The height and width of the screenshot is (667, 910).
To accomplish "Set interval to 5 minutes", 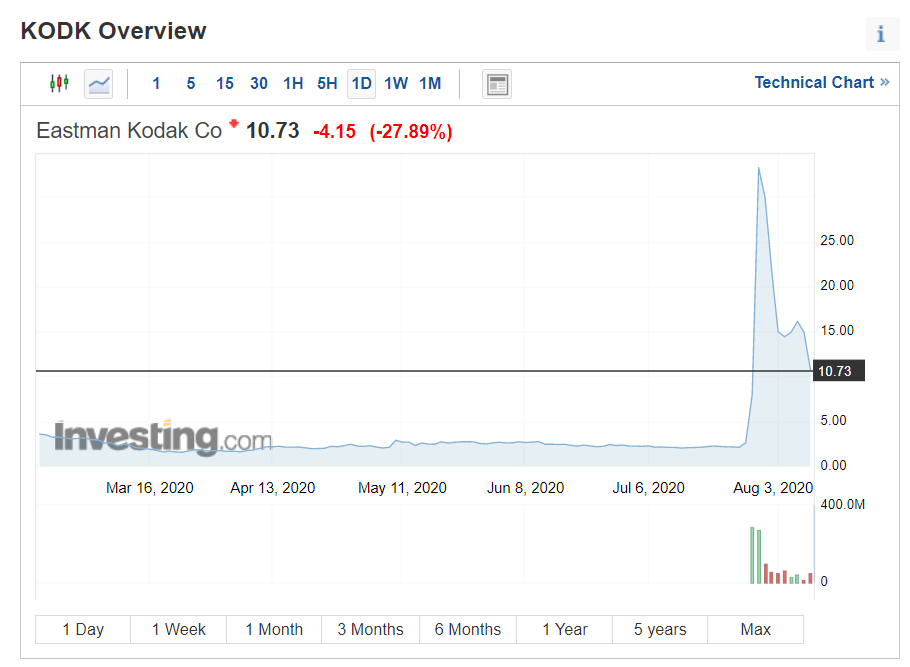I will 191,84.
